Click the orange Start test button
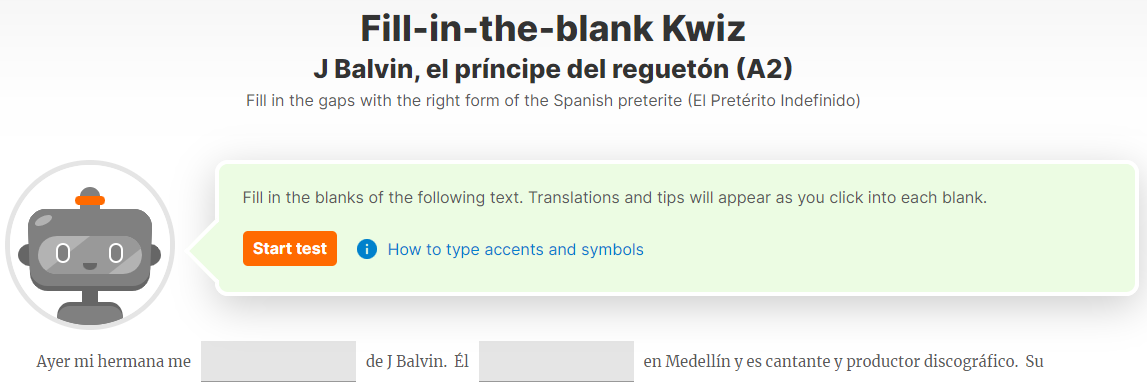The height and width of the screenshot is (387, 1147). tap(290, 249)
